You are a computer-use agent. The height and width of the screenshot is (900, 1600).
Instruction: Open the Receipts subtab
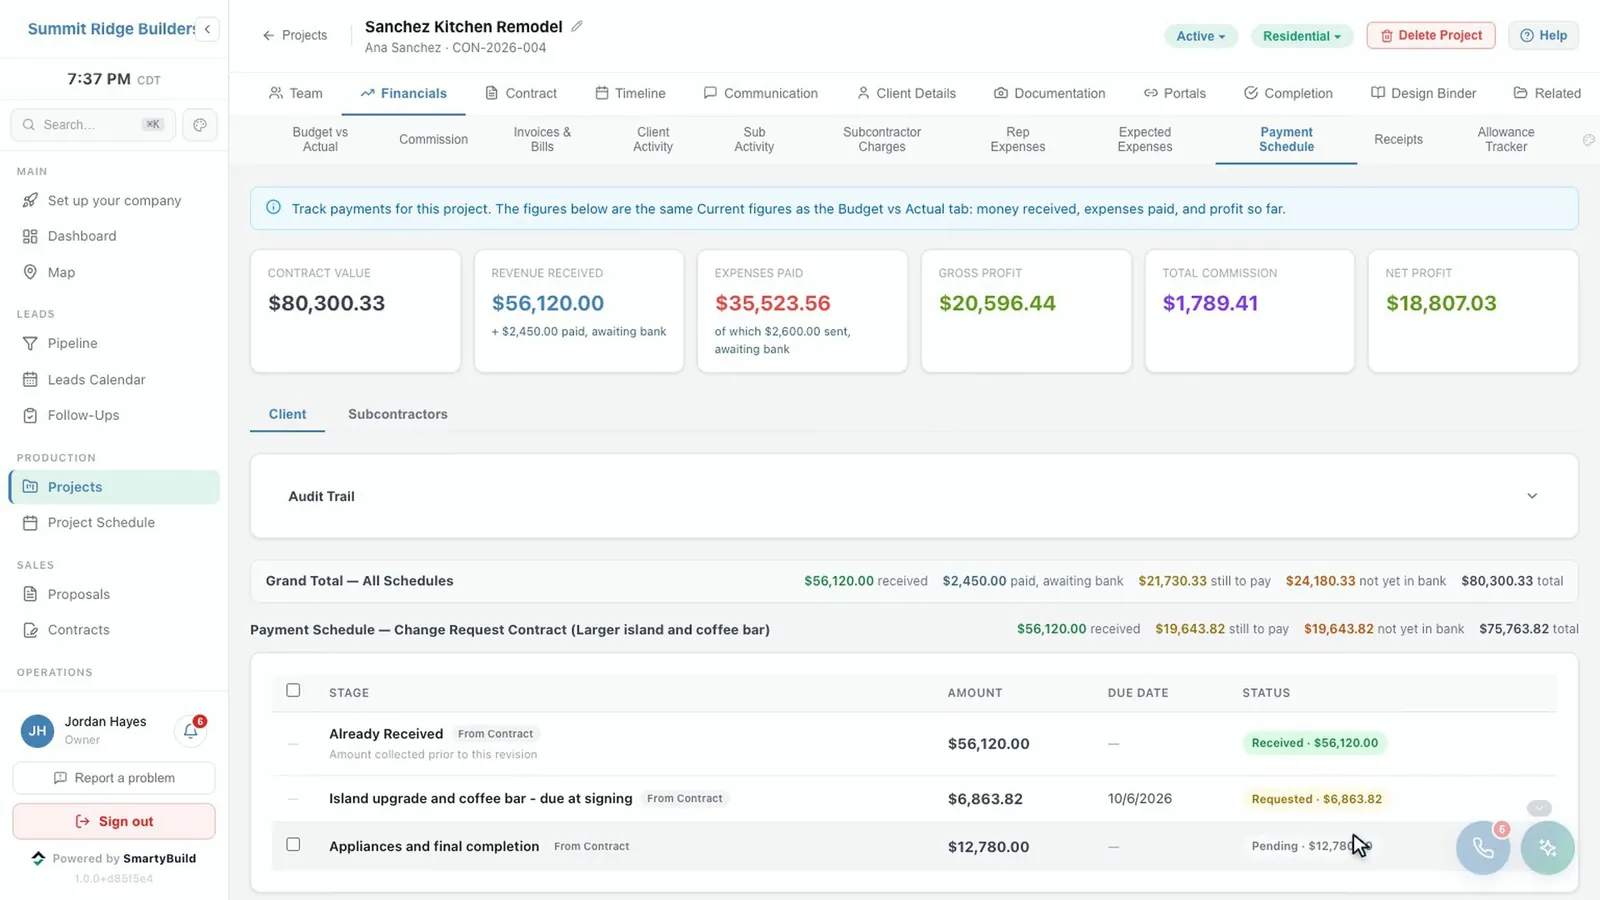point(1398,139)
